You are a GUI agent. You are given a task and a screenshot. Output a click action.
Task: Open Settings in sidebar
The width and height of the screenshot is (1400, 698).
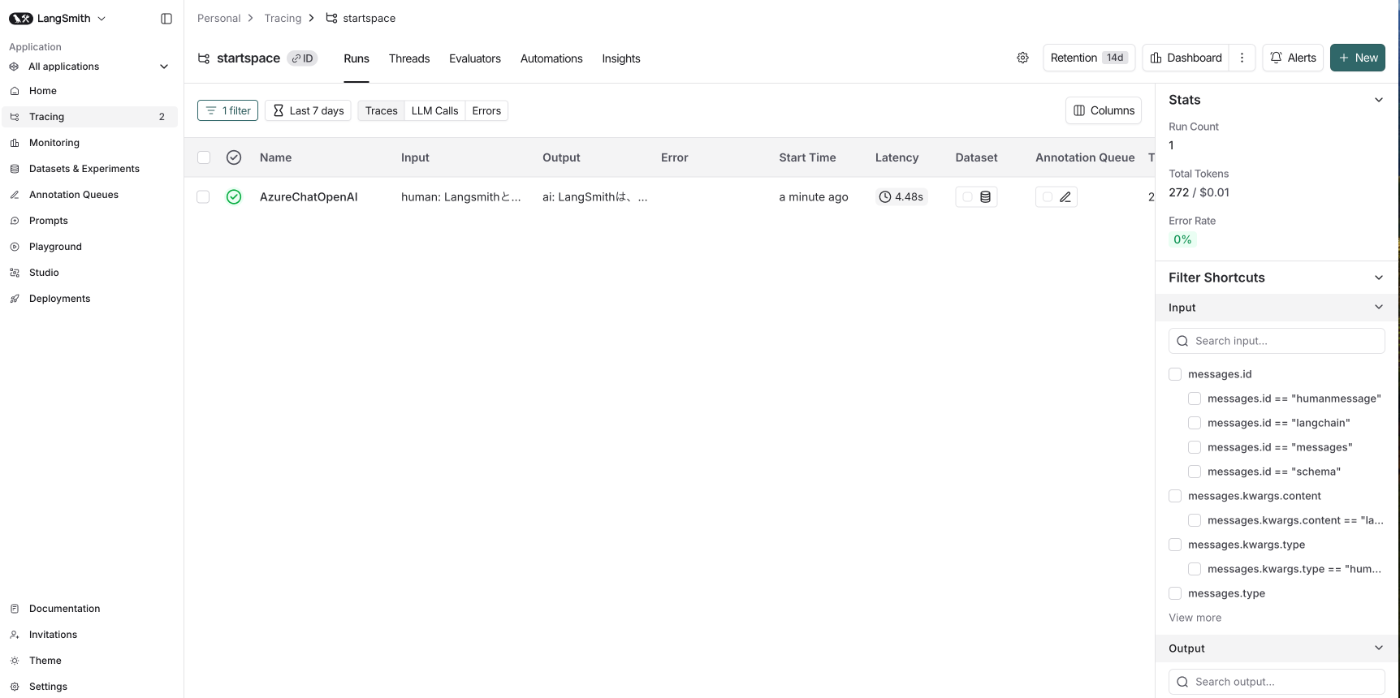pyautogui.click(x=90, y=687)
